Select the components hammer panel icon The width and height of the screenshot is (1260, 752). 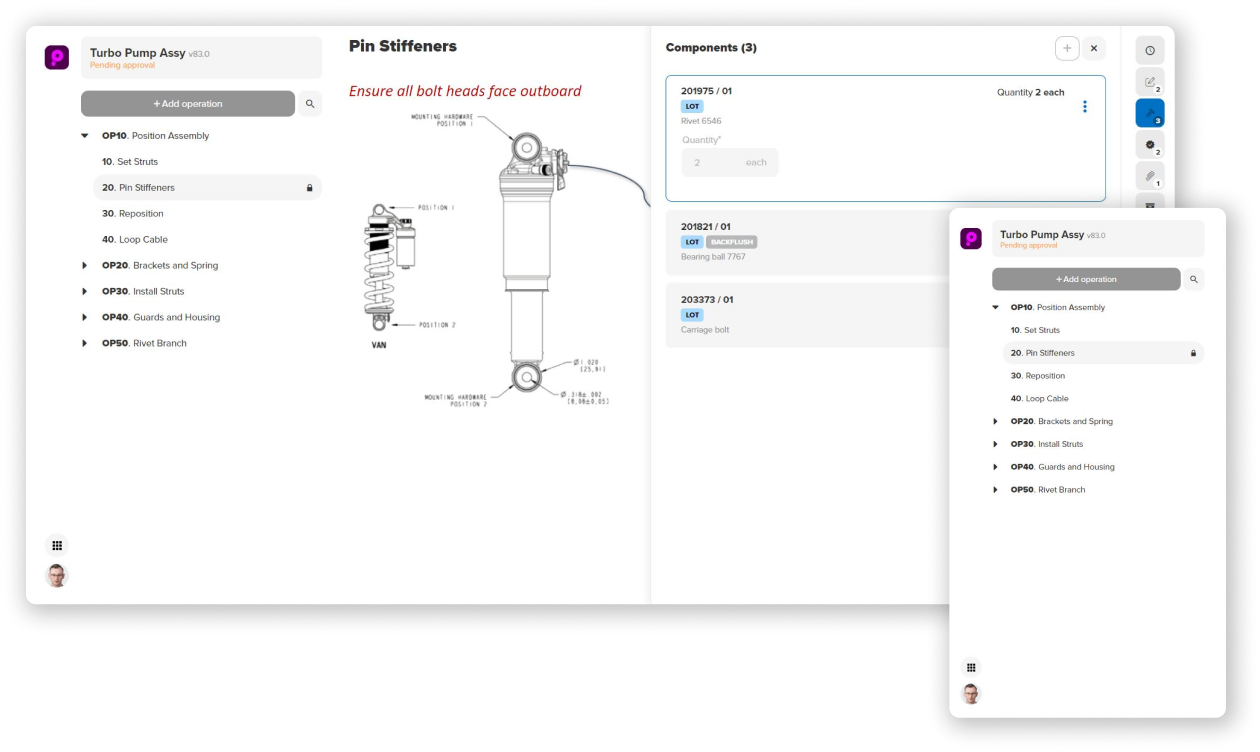1150,113
